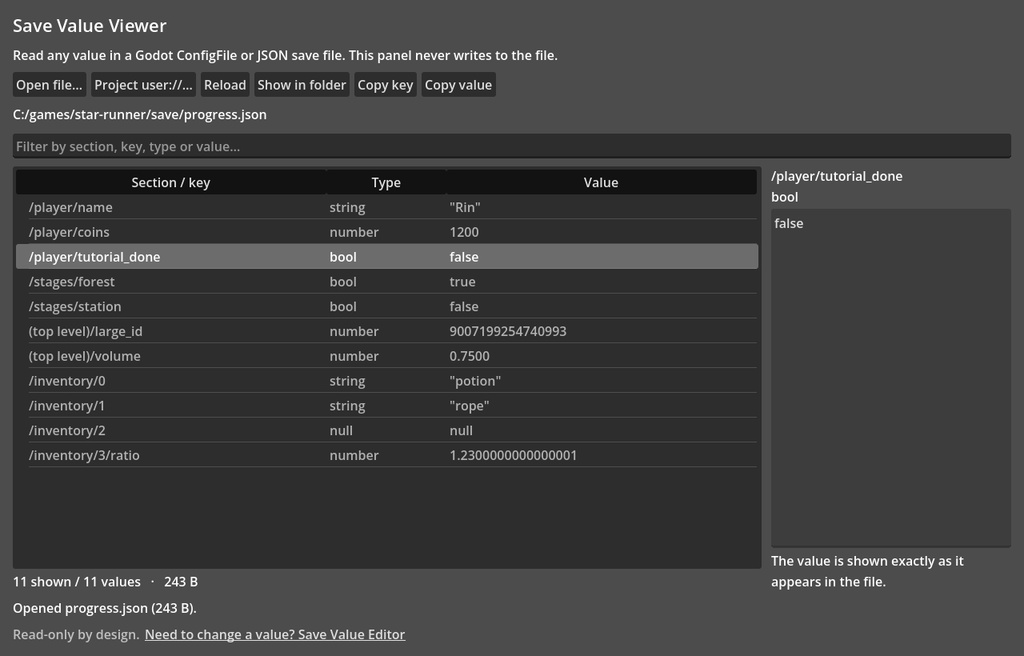Reload the current save file

[225, 85]
